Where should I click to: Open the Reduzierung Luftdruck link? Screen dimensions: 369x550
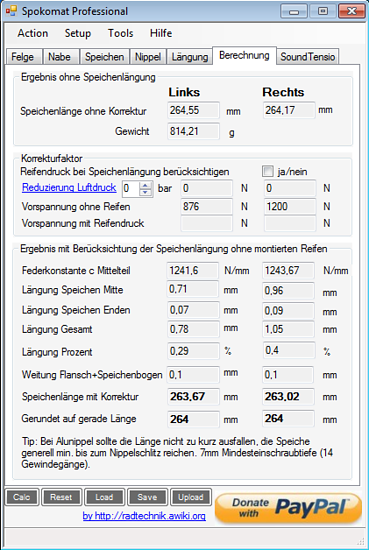[69, 188]
